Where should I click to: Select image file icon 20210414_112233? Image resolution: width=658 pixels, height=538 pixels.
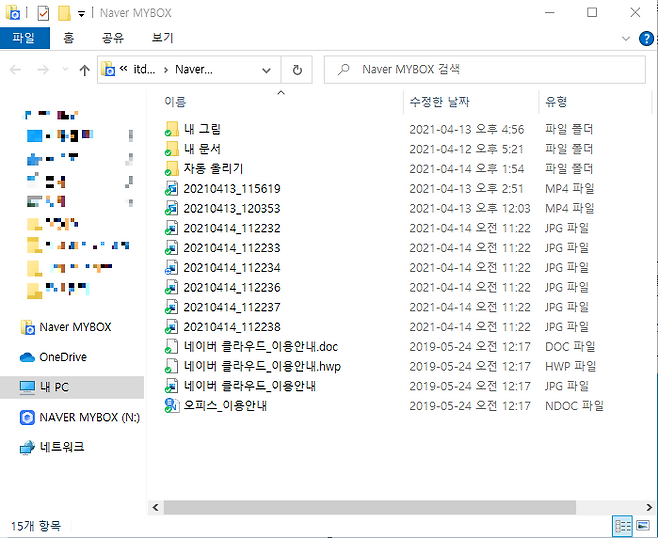171,248
